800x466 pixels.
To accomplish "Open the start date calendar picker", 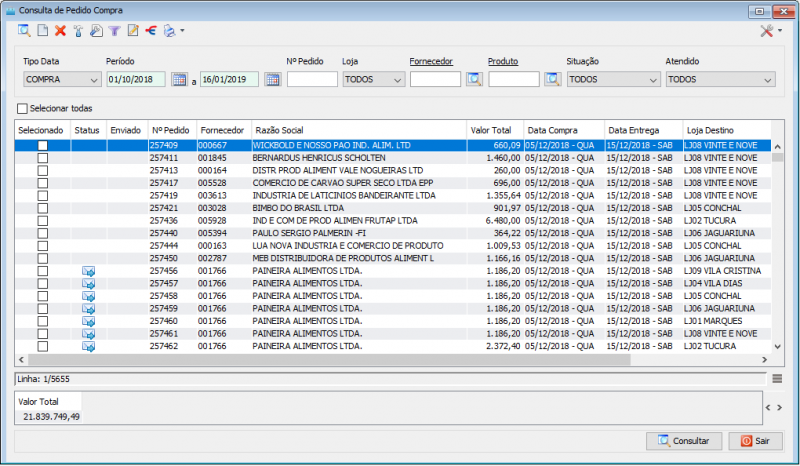I will click(x=179, y=79).
